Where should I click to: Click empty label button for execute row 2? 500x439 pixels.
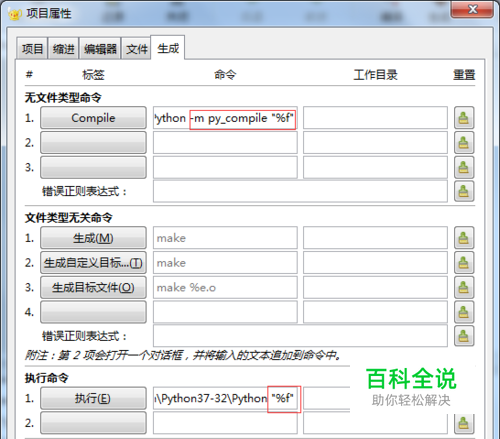[93, 423]
